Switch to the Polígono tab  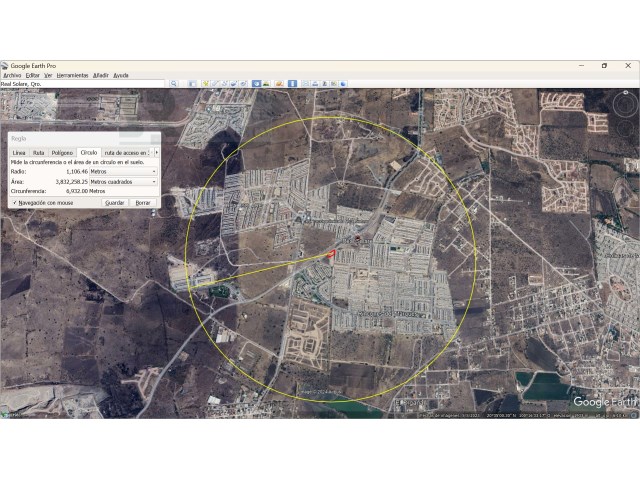pyautogui.click(x=63, y=152)
